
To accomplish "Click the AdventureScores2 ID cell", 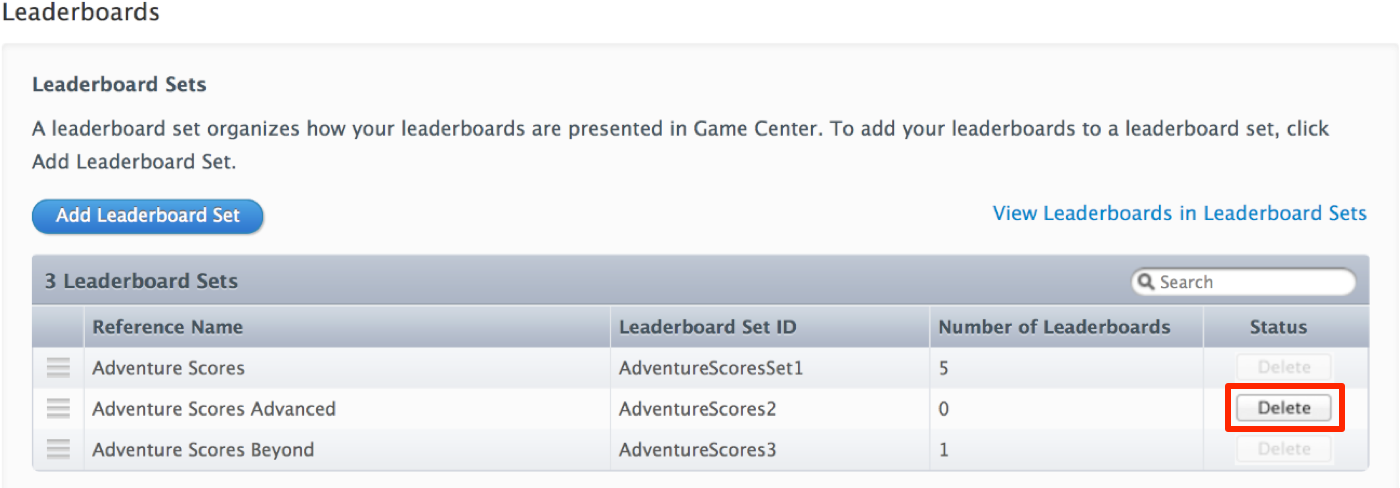I will (x=697, y=409).
